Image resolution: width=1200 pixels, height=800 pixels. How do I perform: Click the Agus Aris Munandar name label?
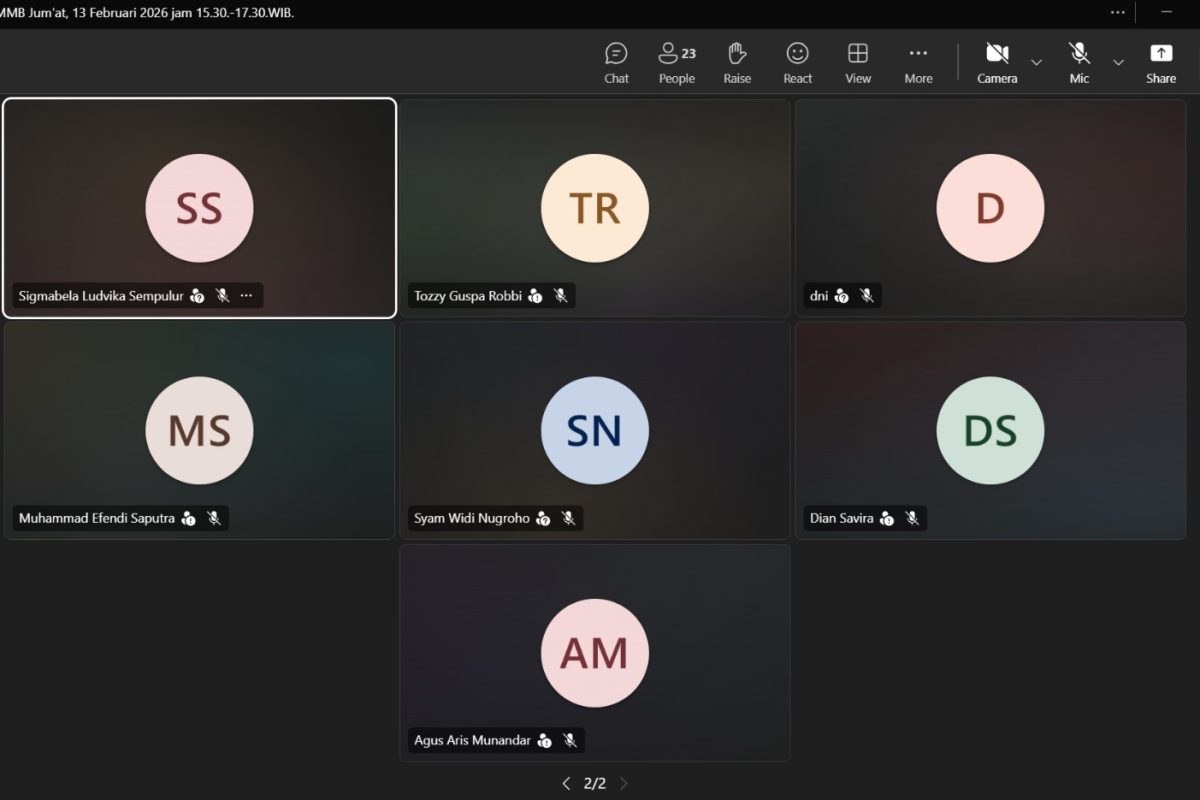pos(472,741)
